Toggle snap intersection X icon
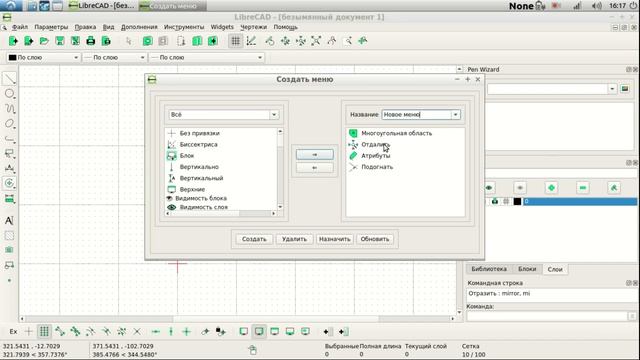Viewport: 640px width, 360px height. coord(137,331)
